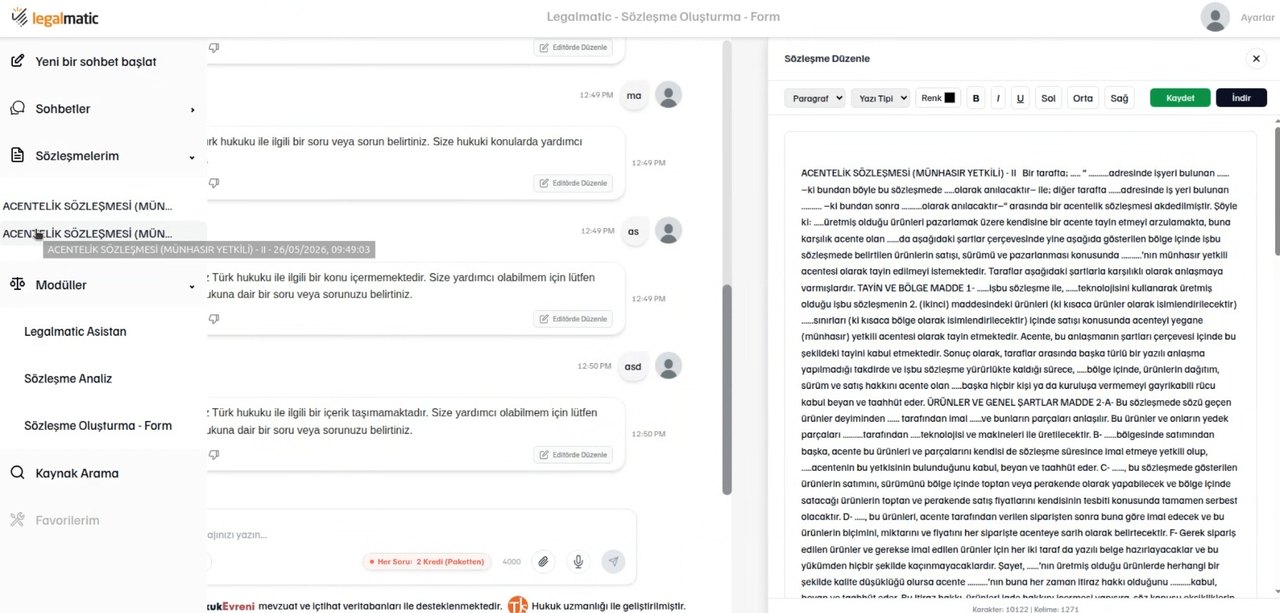
Task: Open Kaynak Arama search
Action: click(77, 474)
